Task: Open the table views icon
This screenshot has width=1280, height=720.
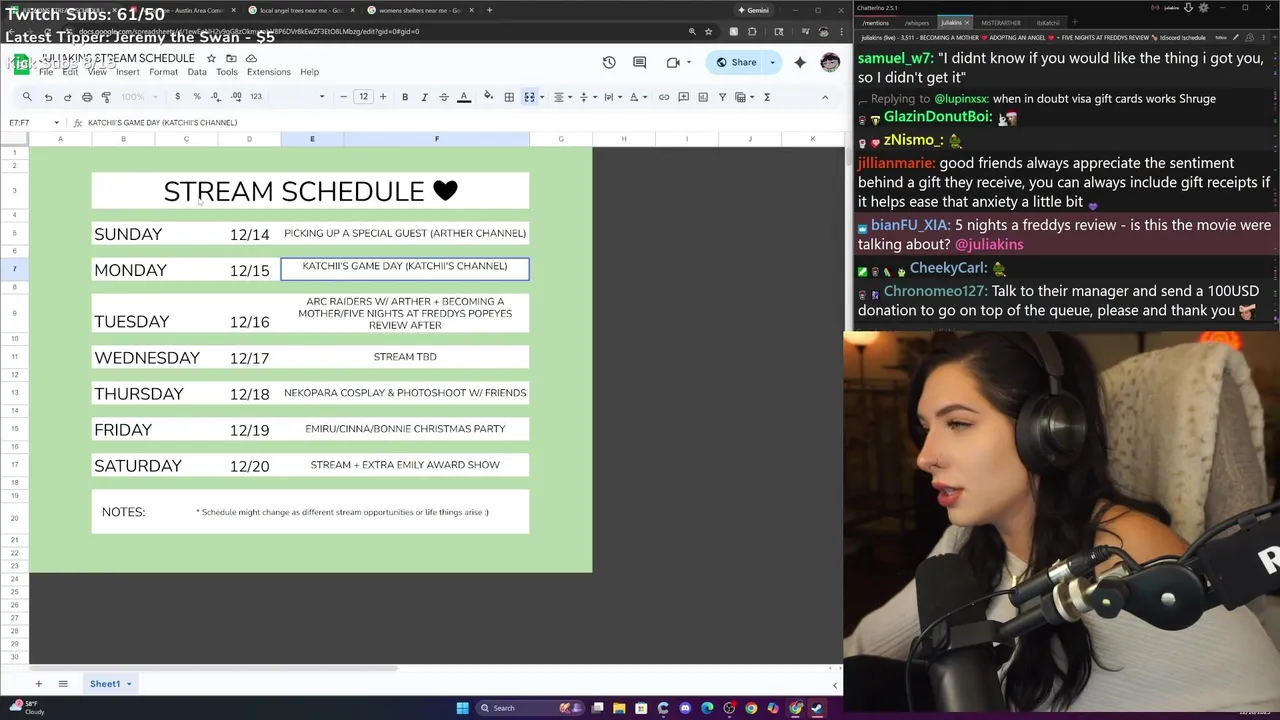Action: [x=743, y=97]
